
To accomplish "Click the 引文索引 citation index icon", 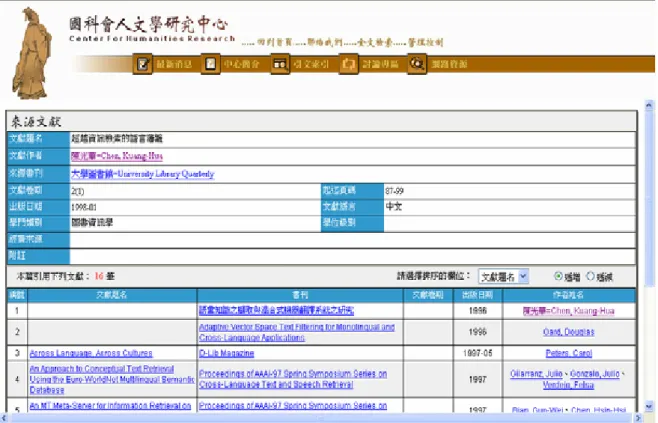I will (280, 64).
